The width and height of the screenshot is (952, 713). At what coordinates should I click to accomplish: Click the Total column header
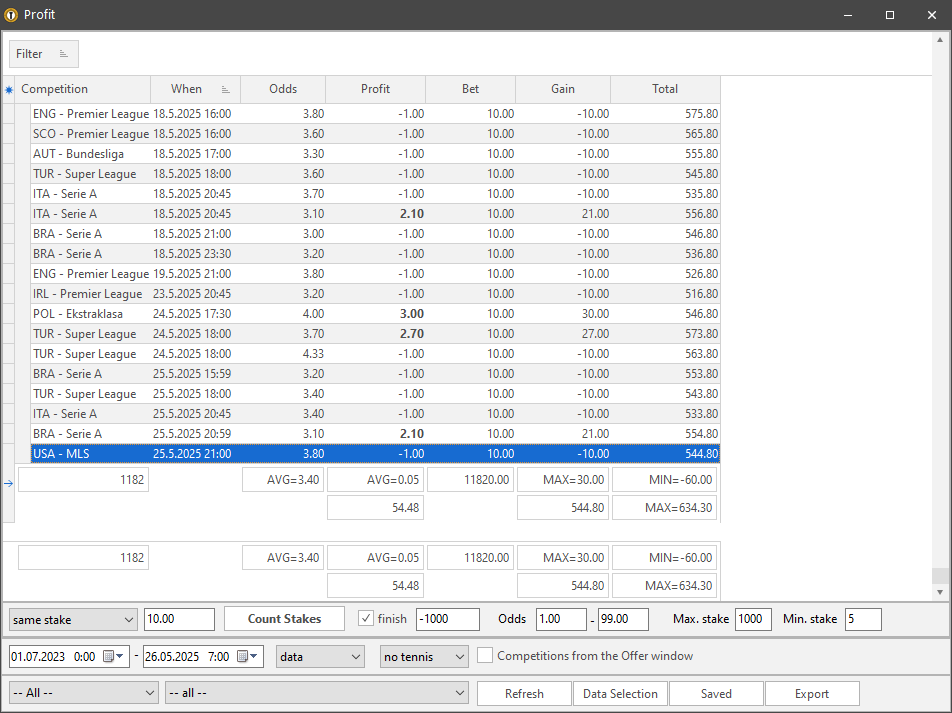point(665,89)
